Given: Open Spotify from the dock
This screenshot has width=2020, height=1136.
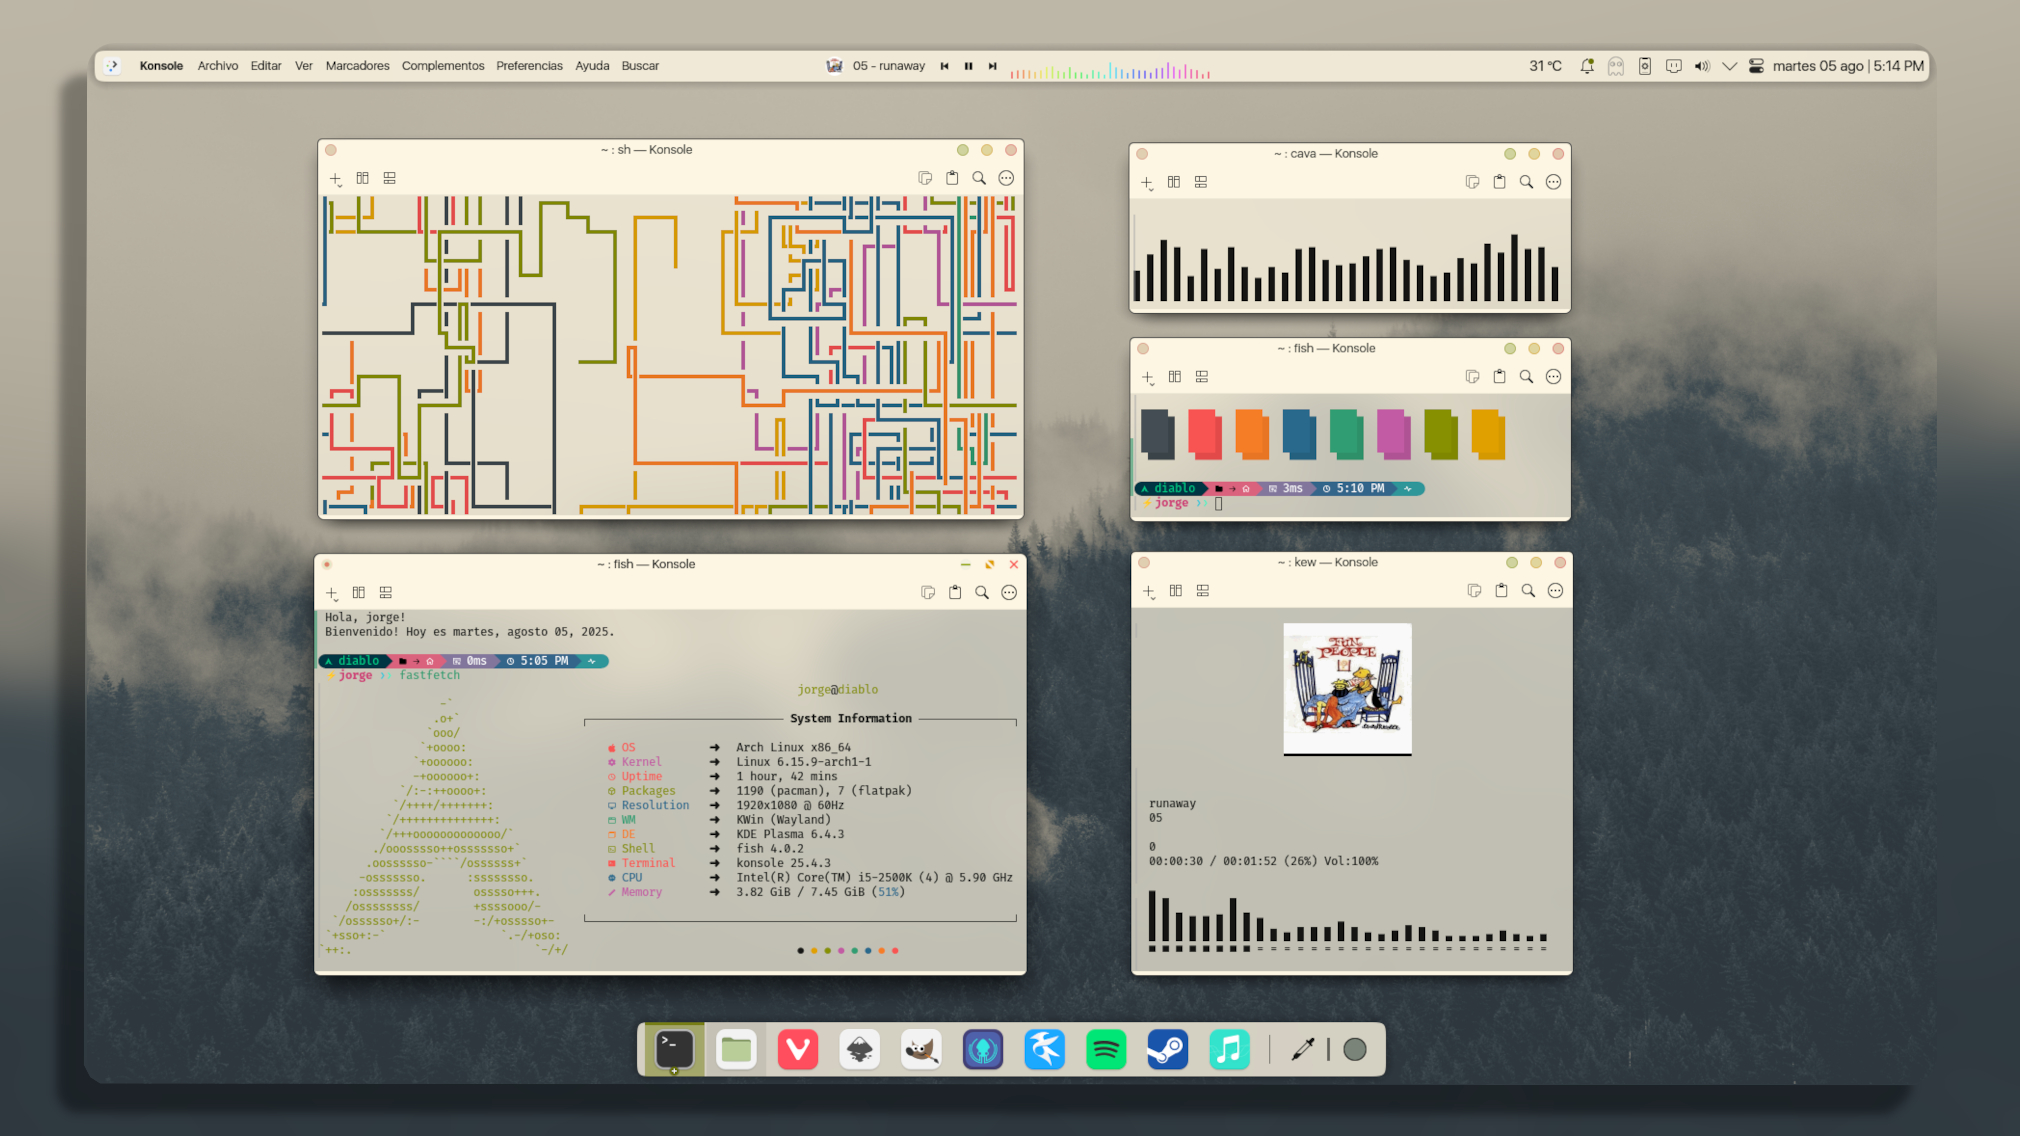Looking at the screenshot, I should click(1106, 1049).
